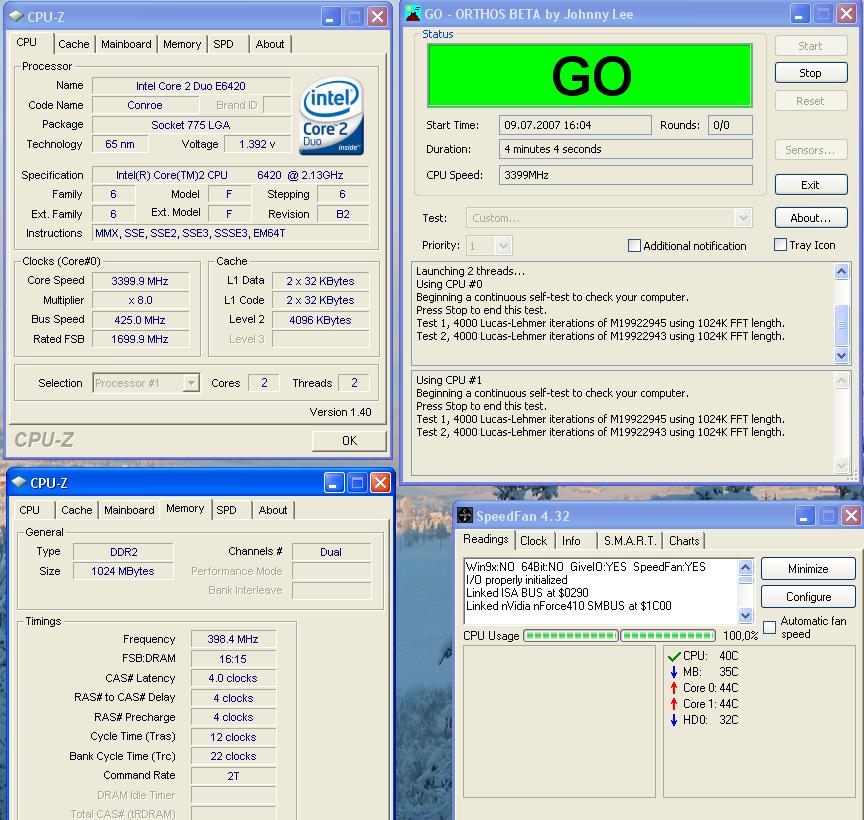The image size is (864, 820).
Task: Open the S.M.A.R.T. tab in SpeedFan
Action: click(x=630, y=541)
